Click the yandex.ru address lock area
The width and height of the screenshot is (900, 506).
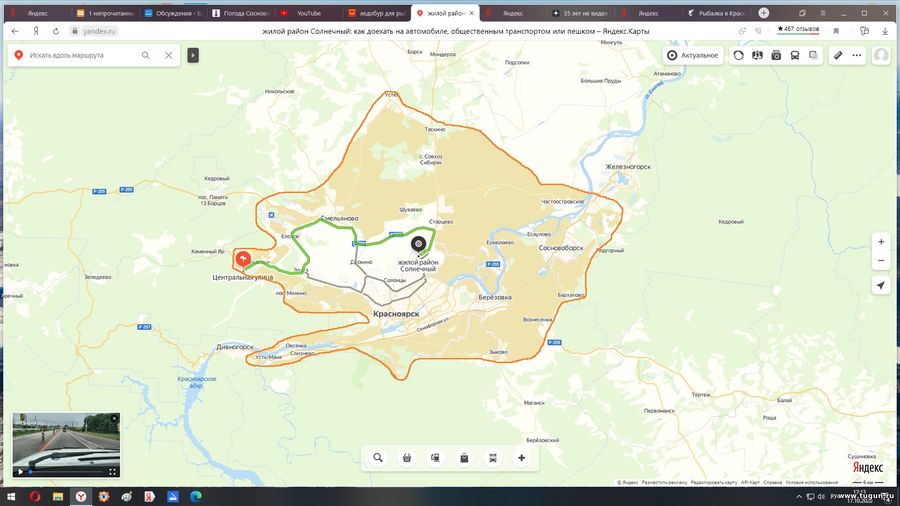pos(95,31)
